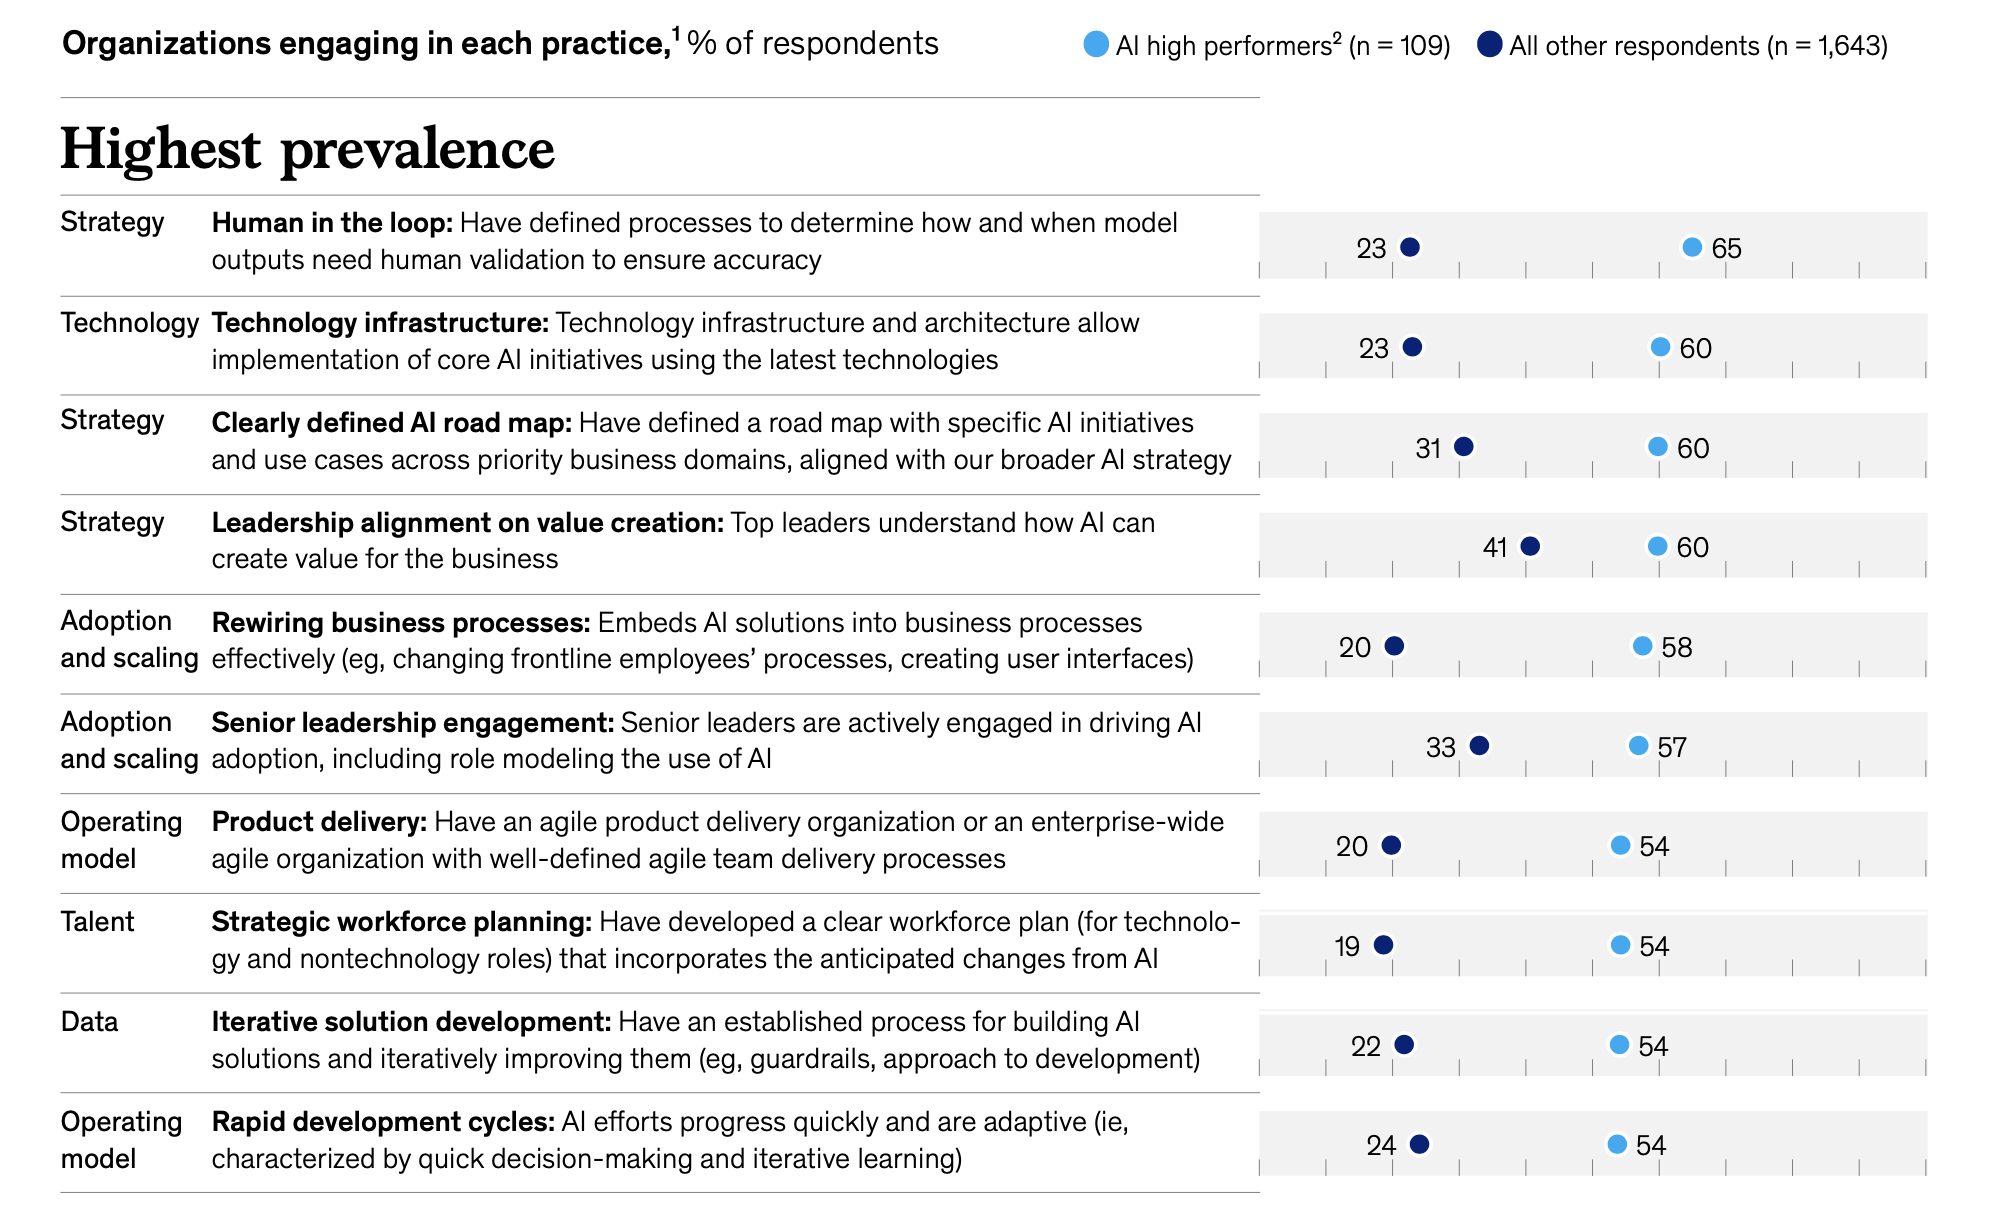Select the "Product delivery:" bold practice label
The height and width of the screenshot is (1222, 1992).
tap(319, 822)
